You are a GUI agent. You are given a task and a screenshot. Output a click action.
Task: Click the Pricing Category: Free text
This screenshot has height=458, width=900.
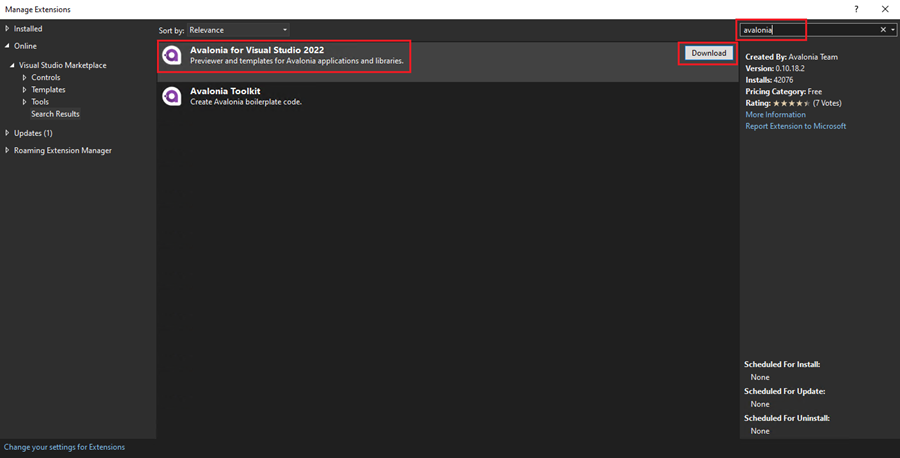(x=783, y=91)
